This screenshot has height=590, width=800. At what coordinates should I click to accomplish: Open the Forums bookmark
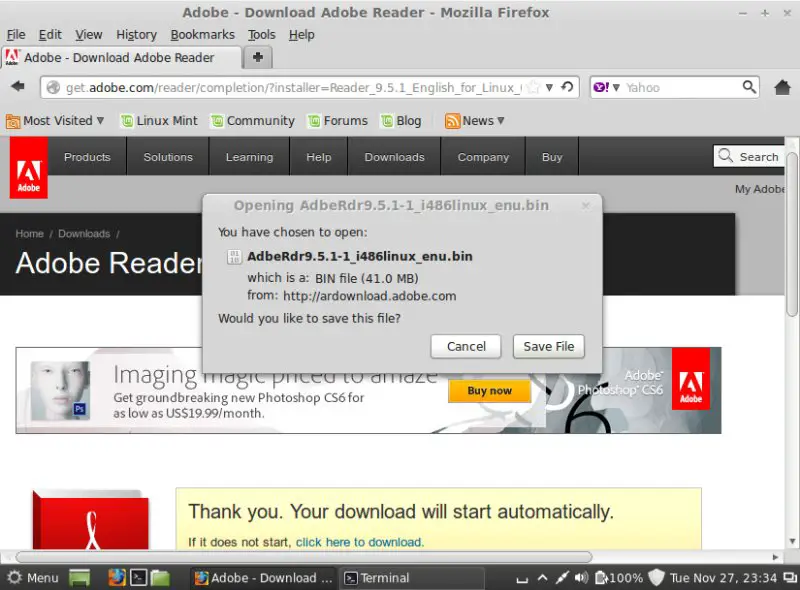tap(338, 121)
